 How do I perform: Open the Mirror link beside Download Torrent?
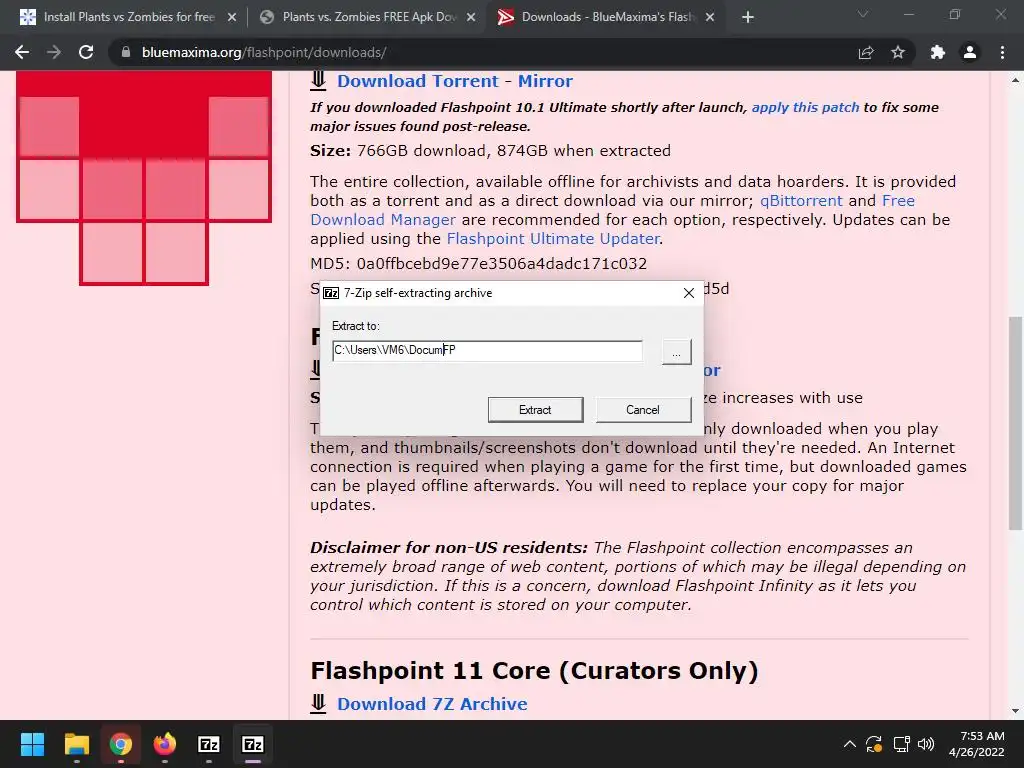(x=545, y=81)
